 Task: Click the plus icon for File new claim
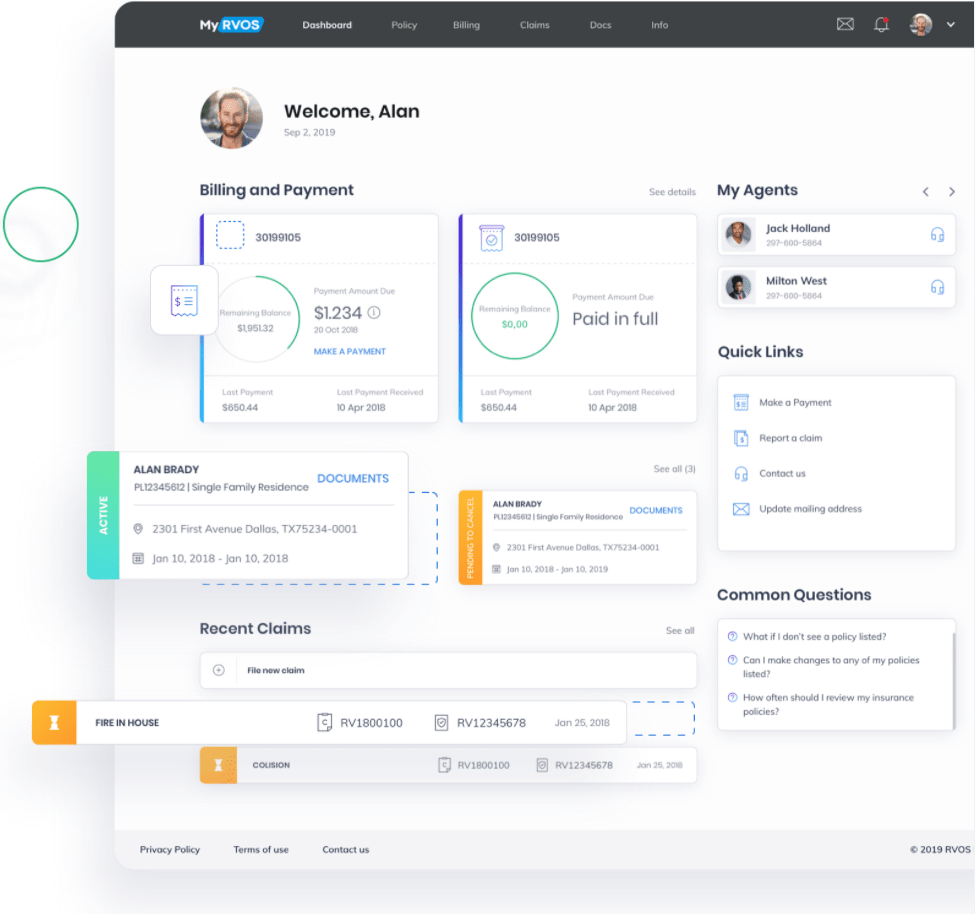click(219, 670)
